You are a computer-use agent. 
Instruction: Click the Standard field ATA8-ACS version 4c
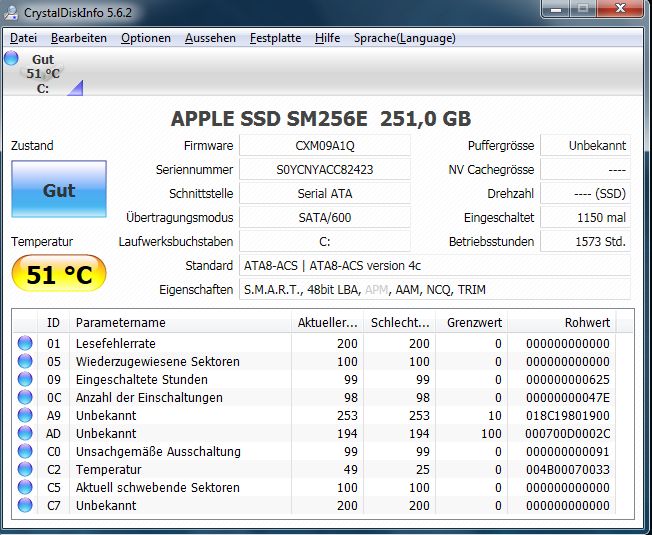coord(435,266)
